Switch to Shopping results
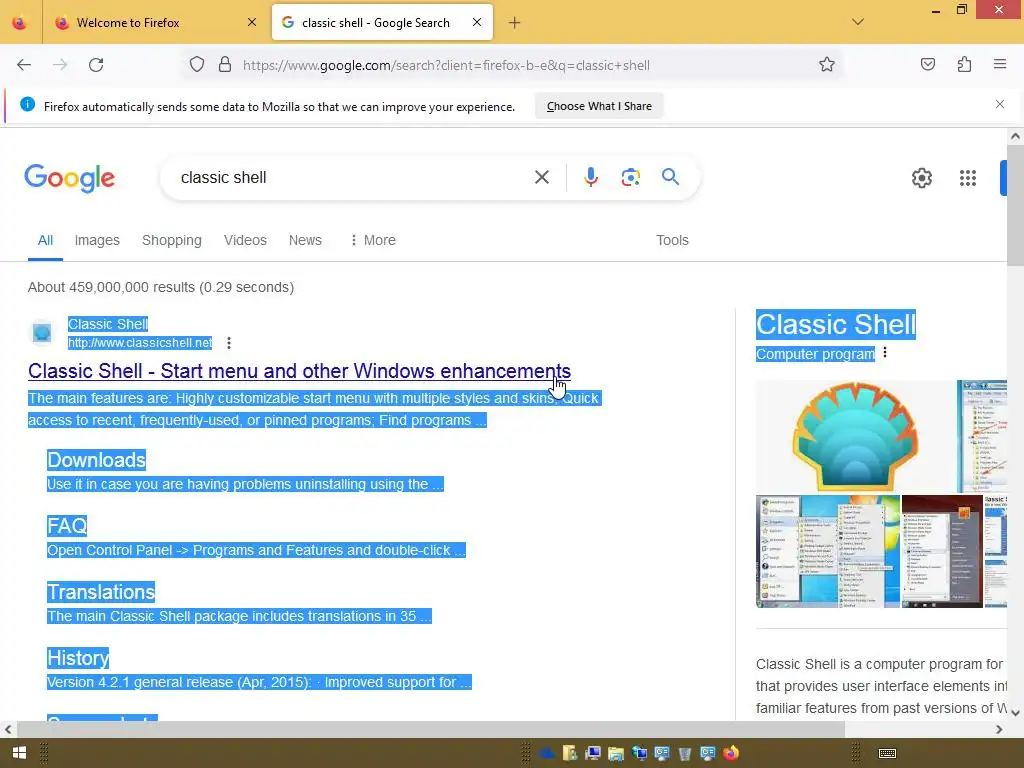 coord(172,240)
